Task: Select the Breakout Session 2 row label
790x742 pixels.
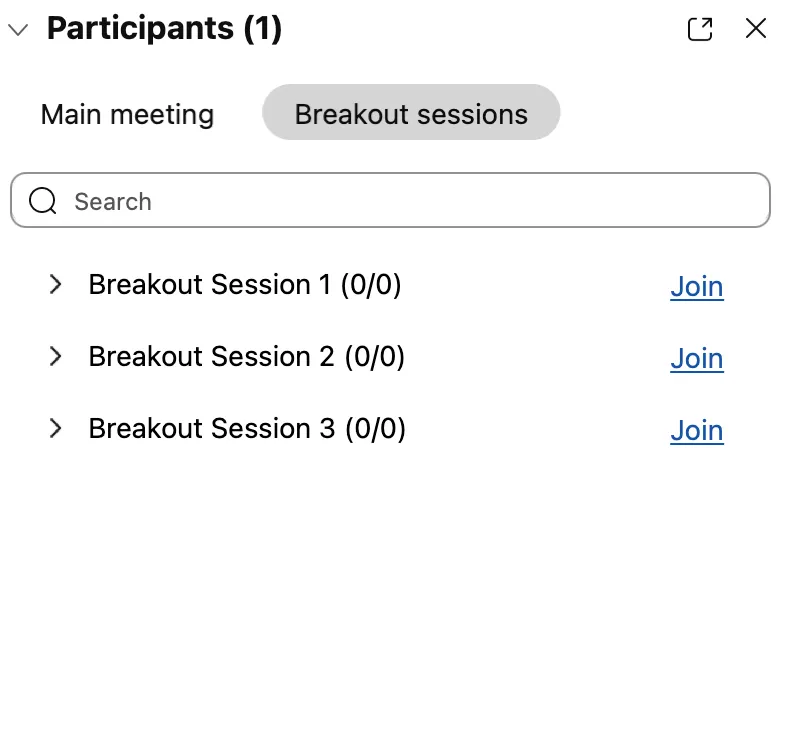Action: click(212, 357)
